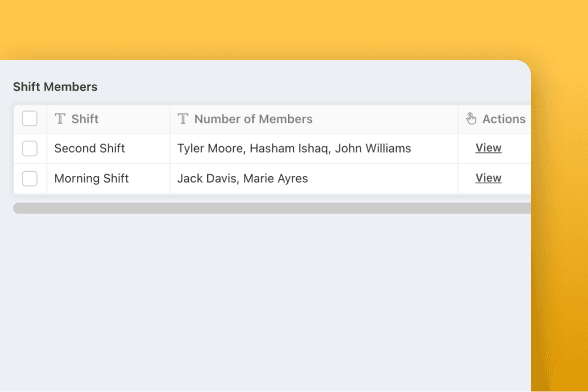Select the Morning Shift cell
Screen dimensions: 588x392
[x=108, y=179]
